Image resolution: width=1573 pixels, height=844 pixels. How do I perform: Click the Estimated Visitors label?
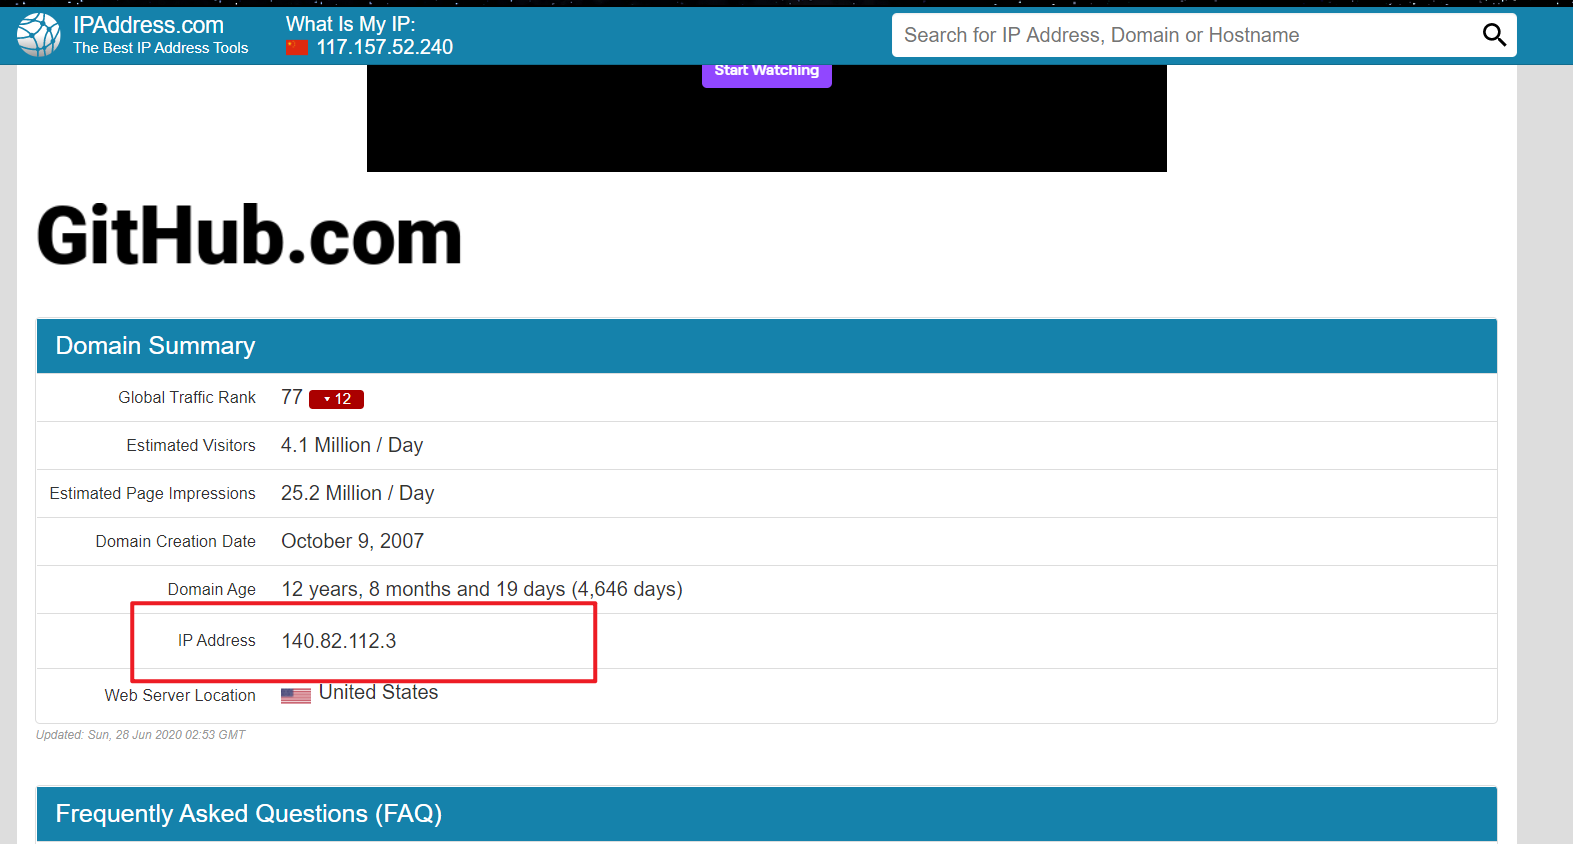[x=191, y=445]
